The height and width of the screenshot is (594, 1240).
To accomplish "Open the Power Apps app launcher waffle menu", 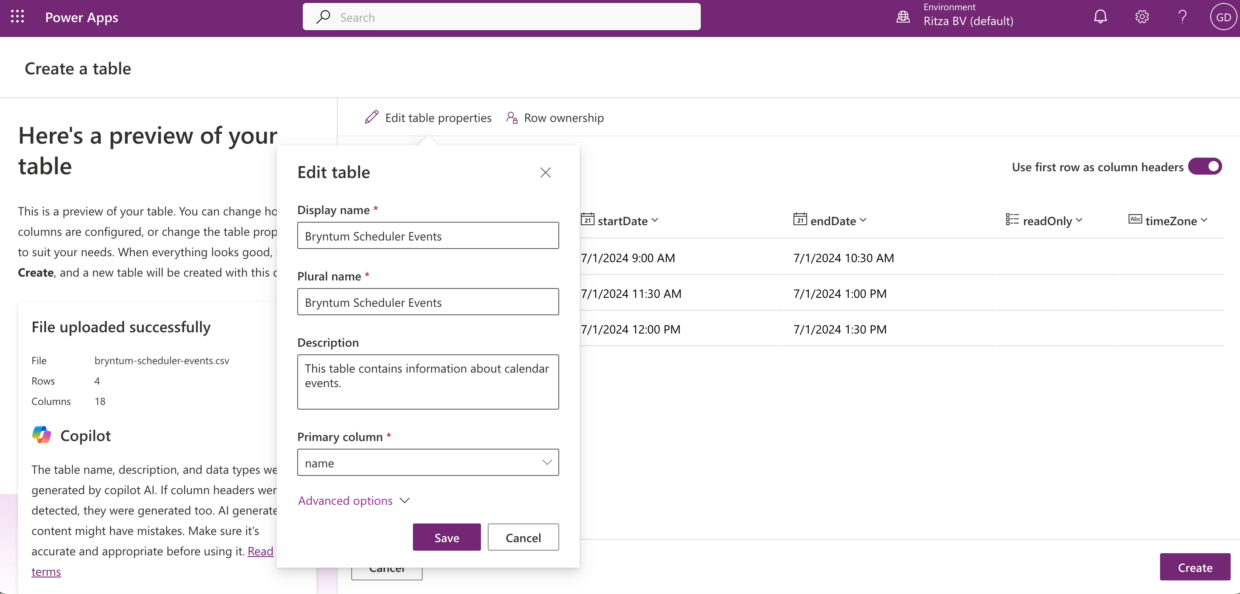I will 17,17.
